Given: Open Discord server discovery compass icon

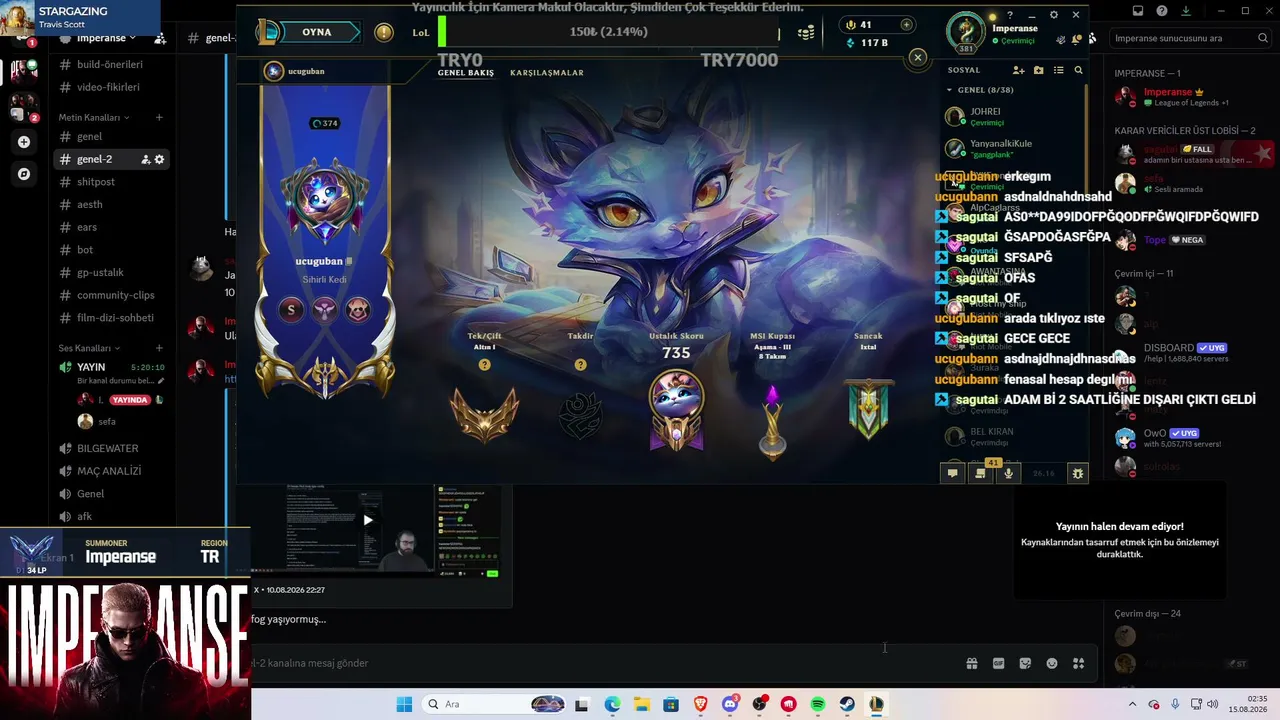Looking at the screenshot, I should tap(24, 174).
